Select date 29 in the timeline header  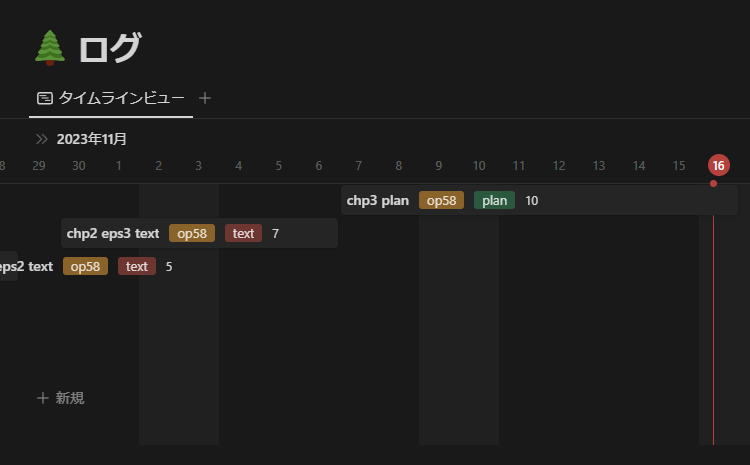point(39,166)
